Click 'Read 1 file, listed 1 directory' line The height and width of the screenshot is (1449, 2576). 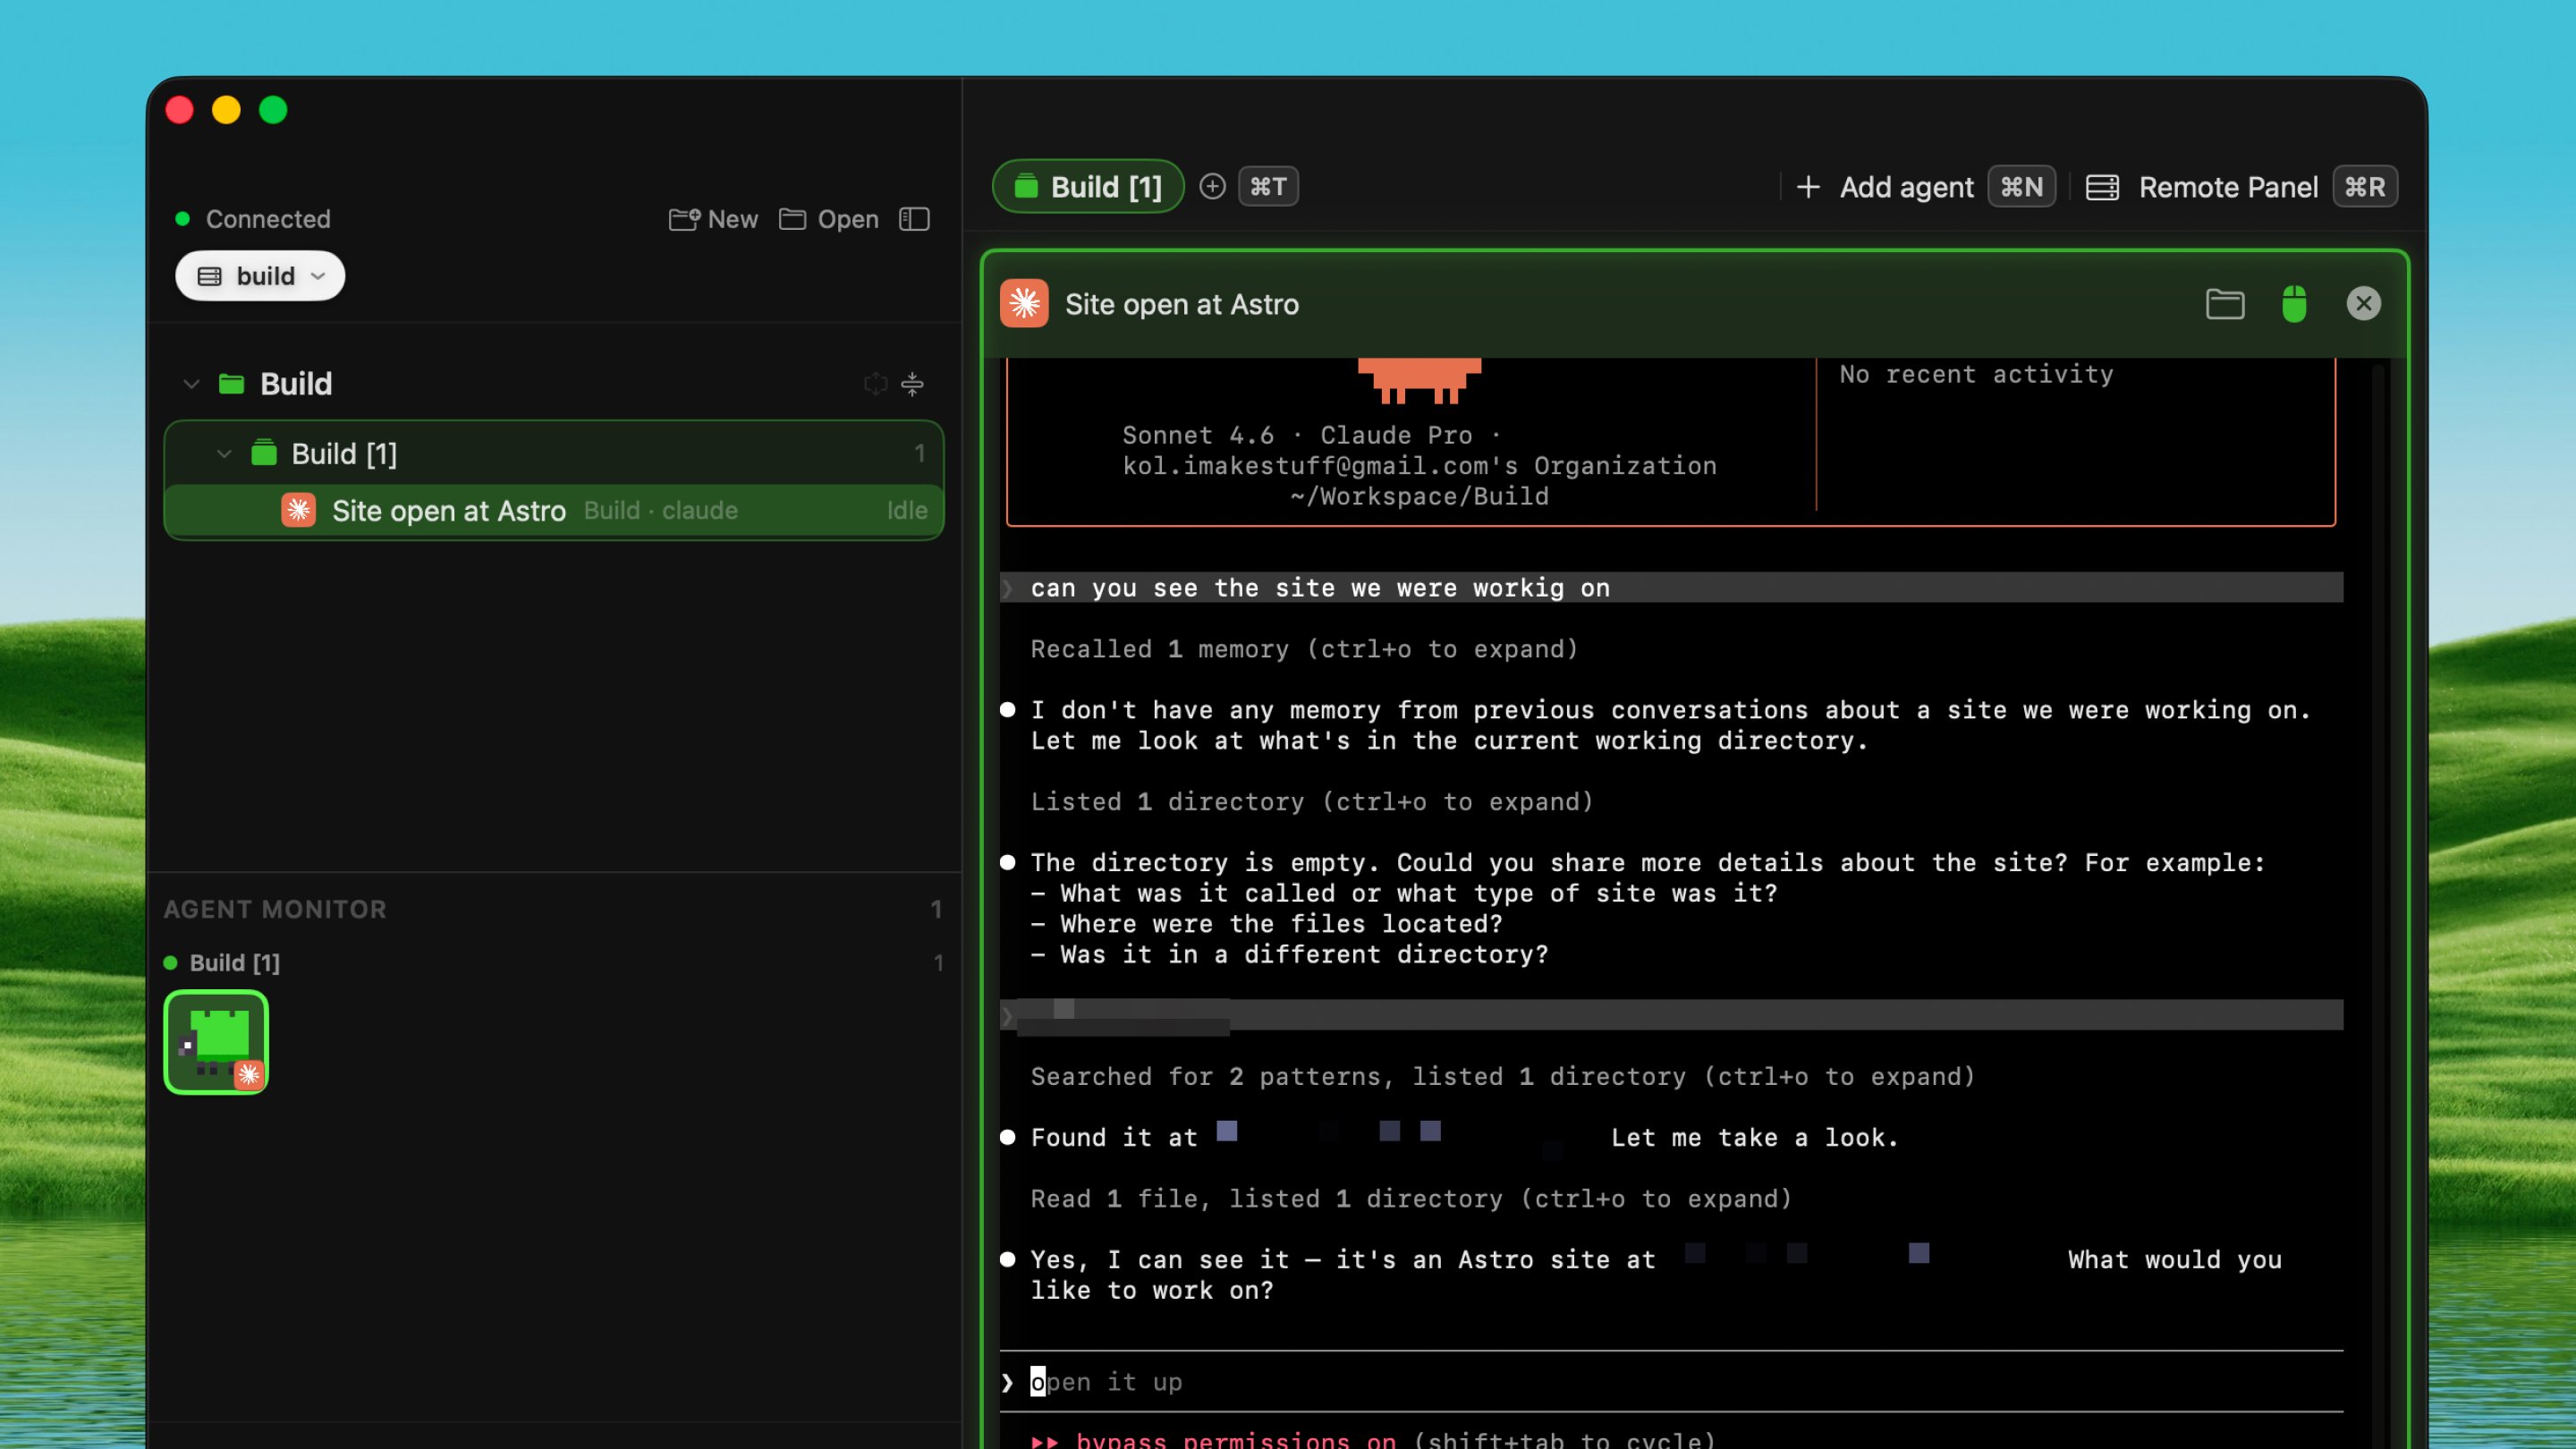point(1411,1199)
